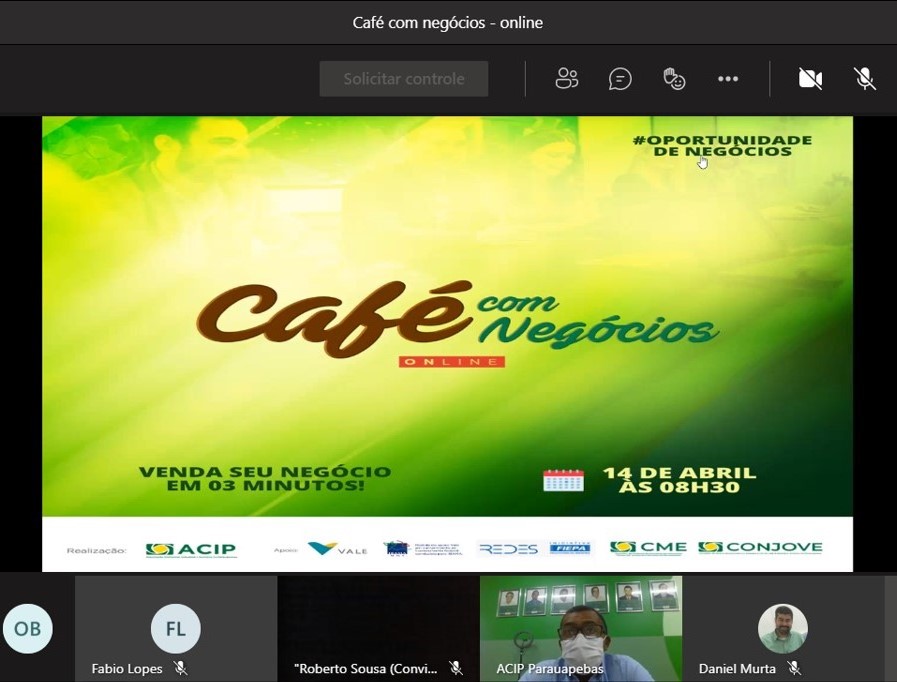Screen dimensions: 897x682
Task: Select the ACIP Parauapebas video tile
Action: pos(581,625)
